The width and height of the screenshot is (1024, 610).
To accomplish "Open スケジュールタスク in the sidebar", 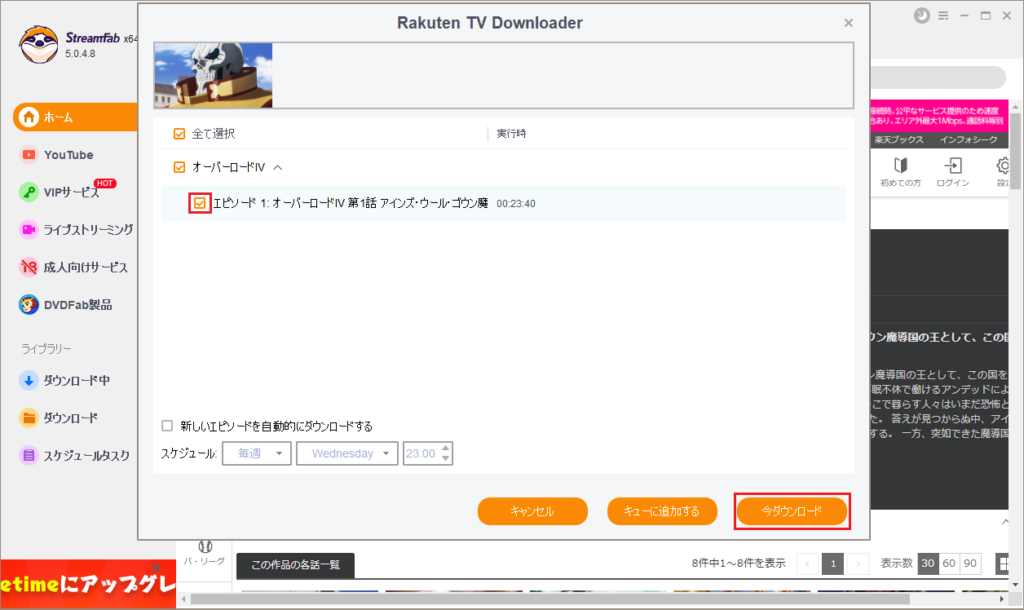I will [74, 455].
